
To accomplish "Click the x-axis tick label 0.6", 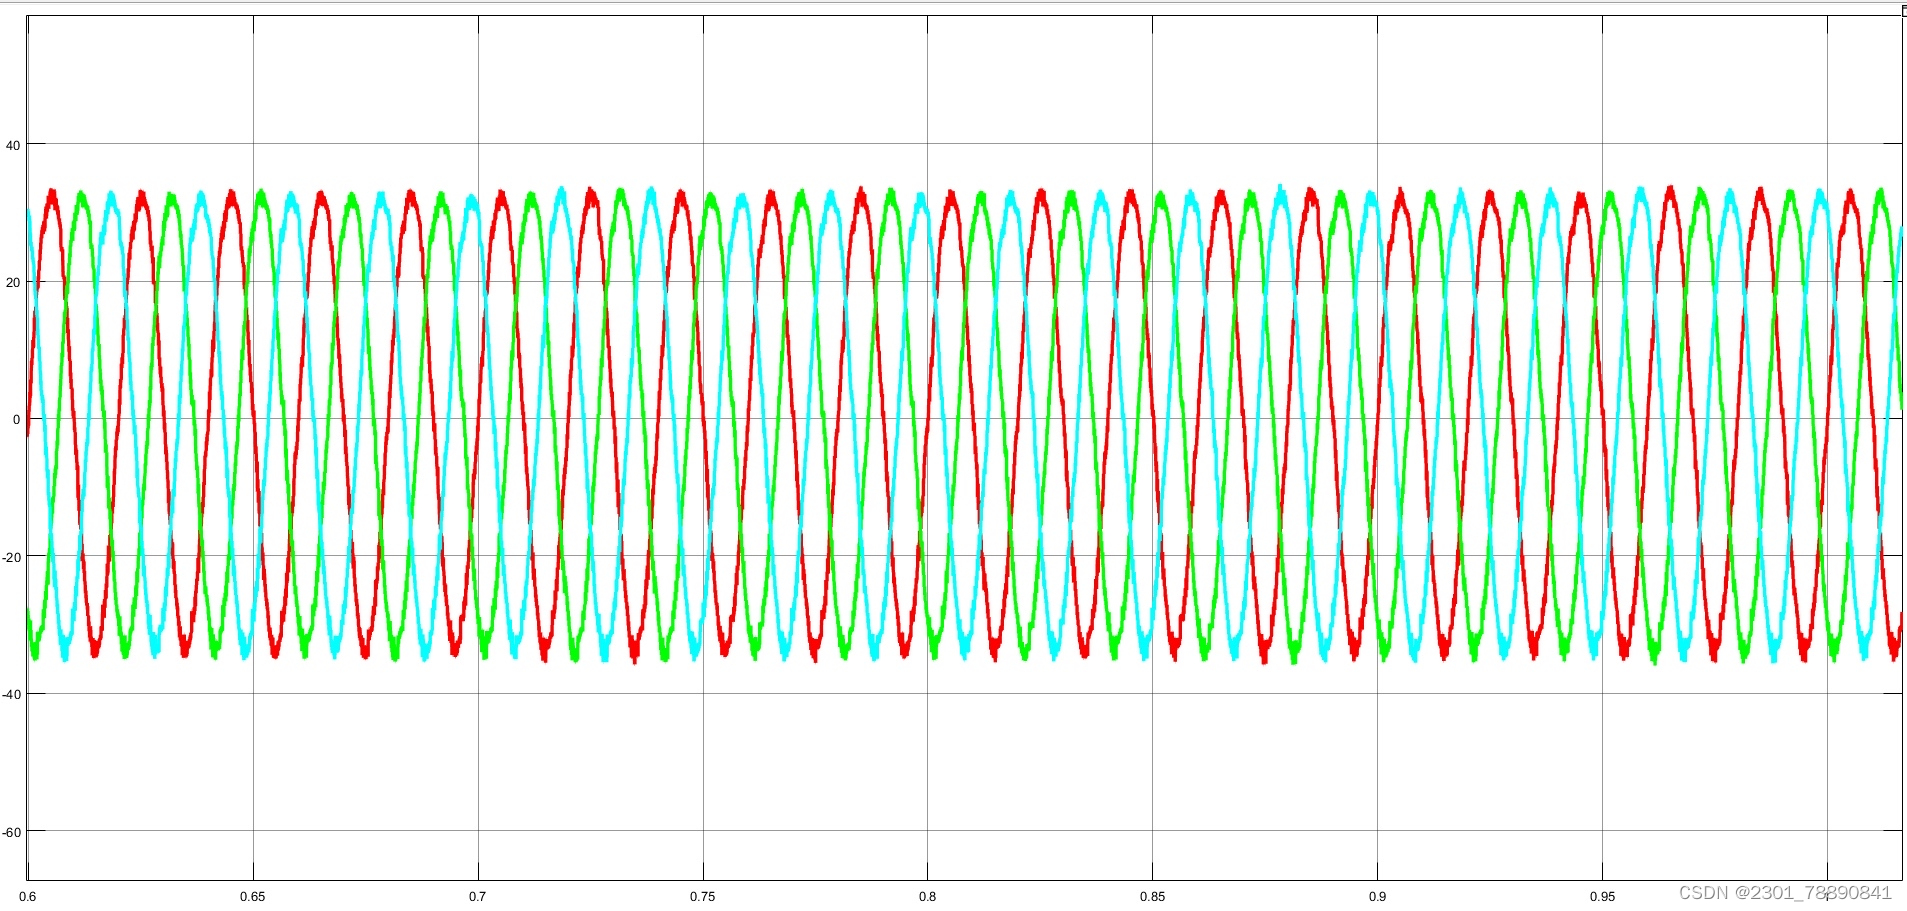I will tap(28, 897).
